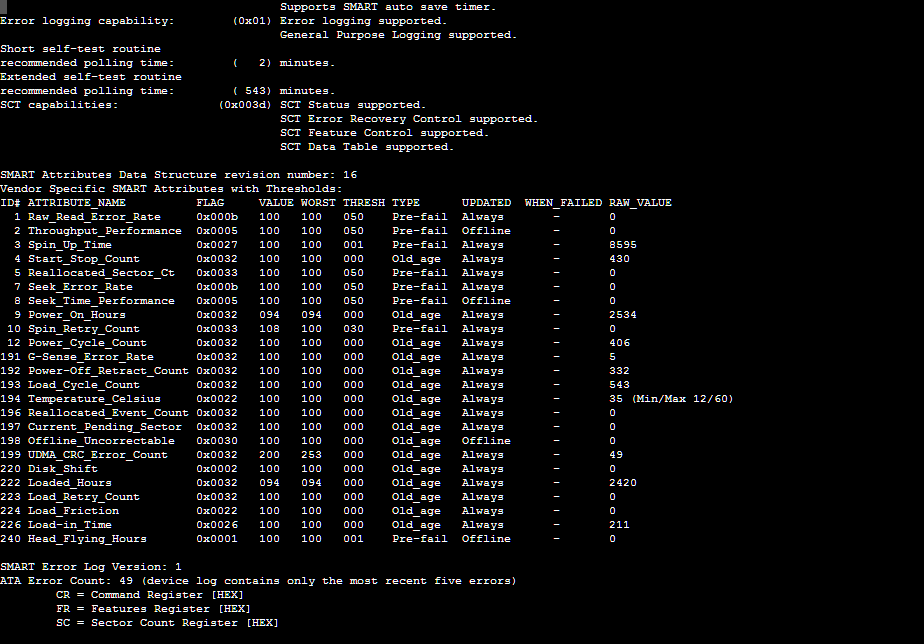This screenshot has height=644, width=924.
Task: Click Seek_Error_Rate attribute name
Action: coord(80,287)
